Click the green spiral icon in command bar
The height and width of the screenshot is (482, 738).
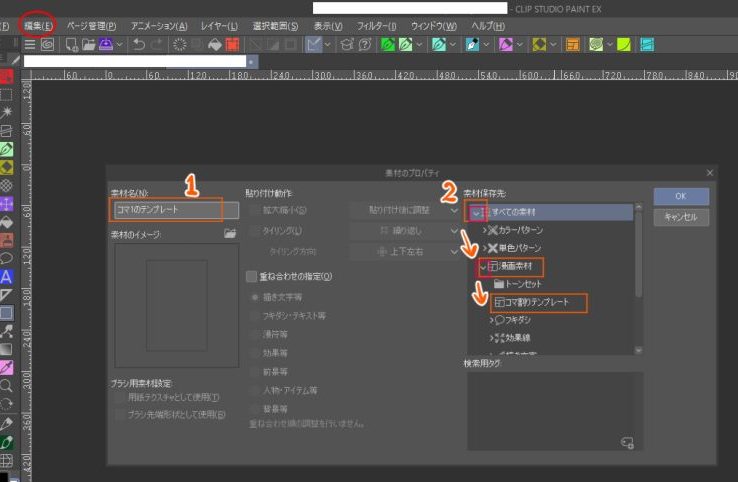(x=596, y=45)
